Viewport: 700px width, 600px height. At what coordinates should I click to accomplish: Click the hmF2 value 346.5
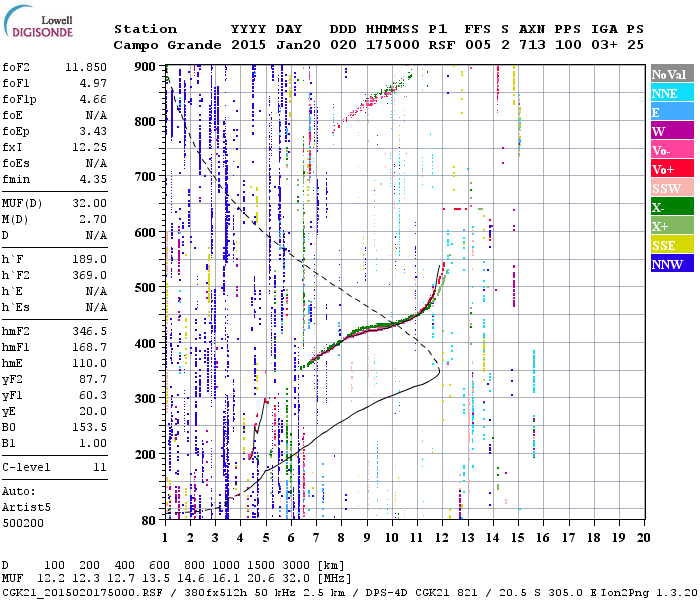[x=89, y=331]
